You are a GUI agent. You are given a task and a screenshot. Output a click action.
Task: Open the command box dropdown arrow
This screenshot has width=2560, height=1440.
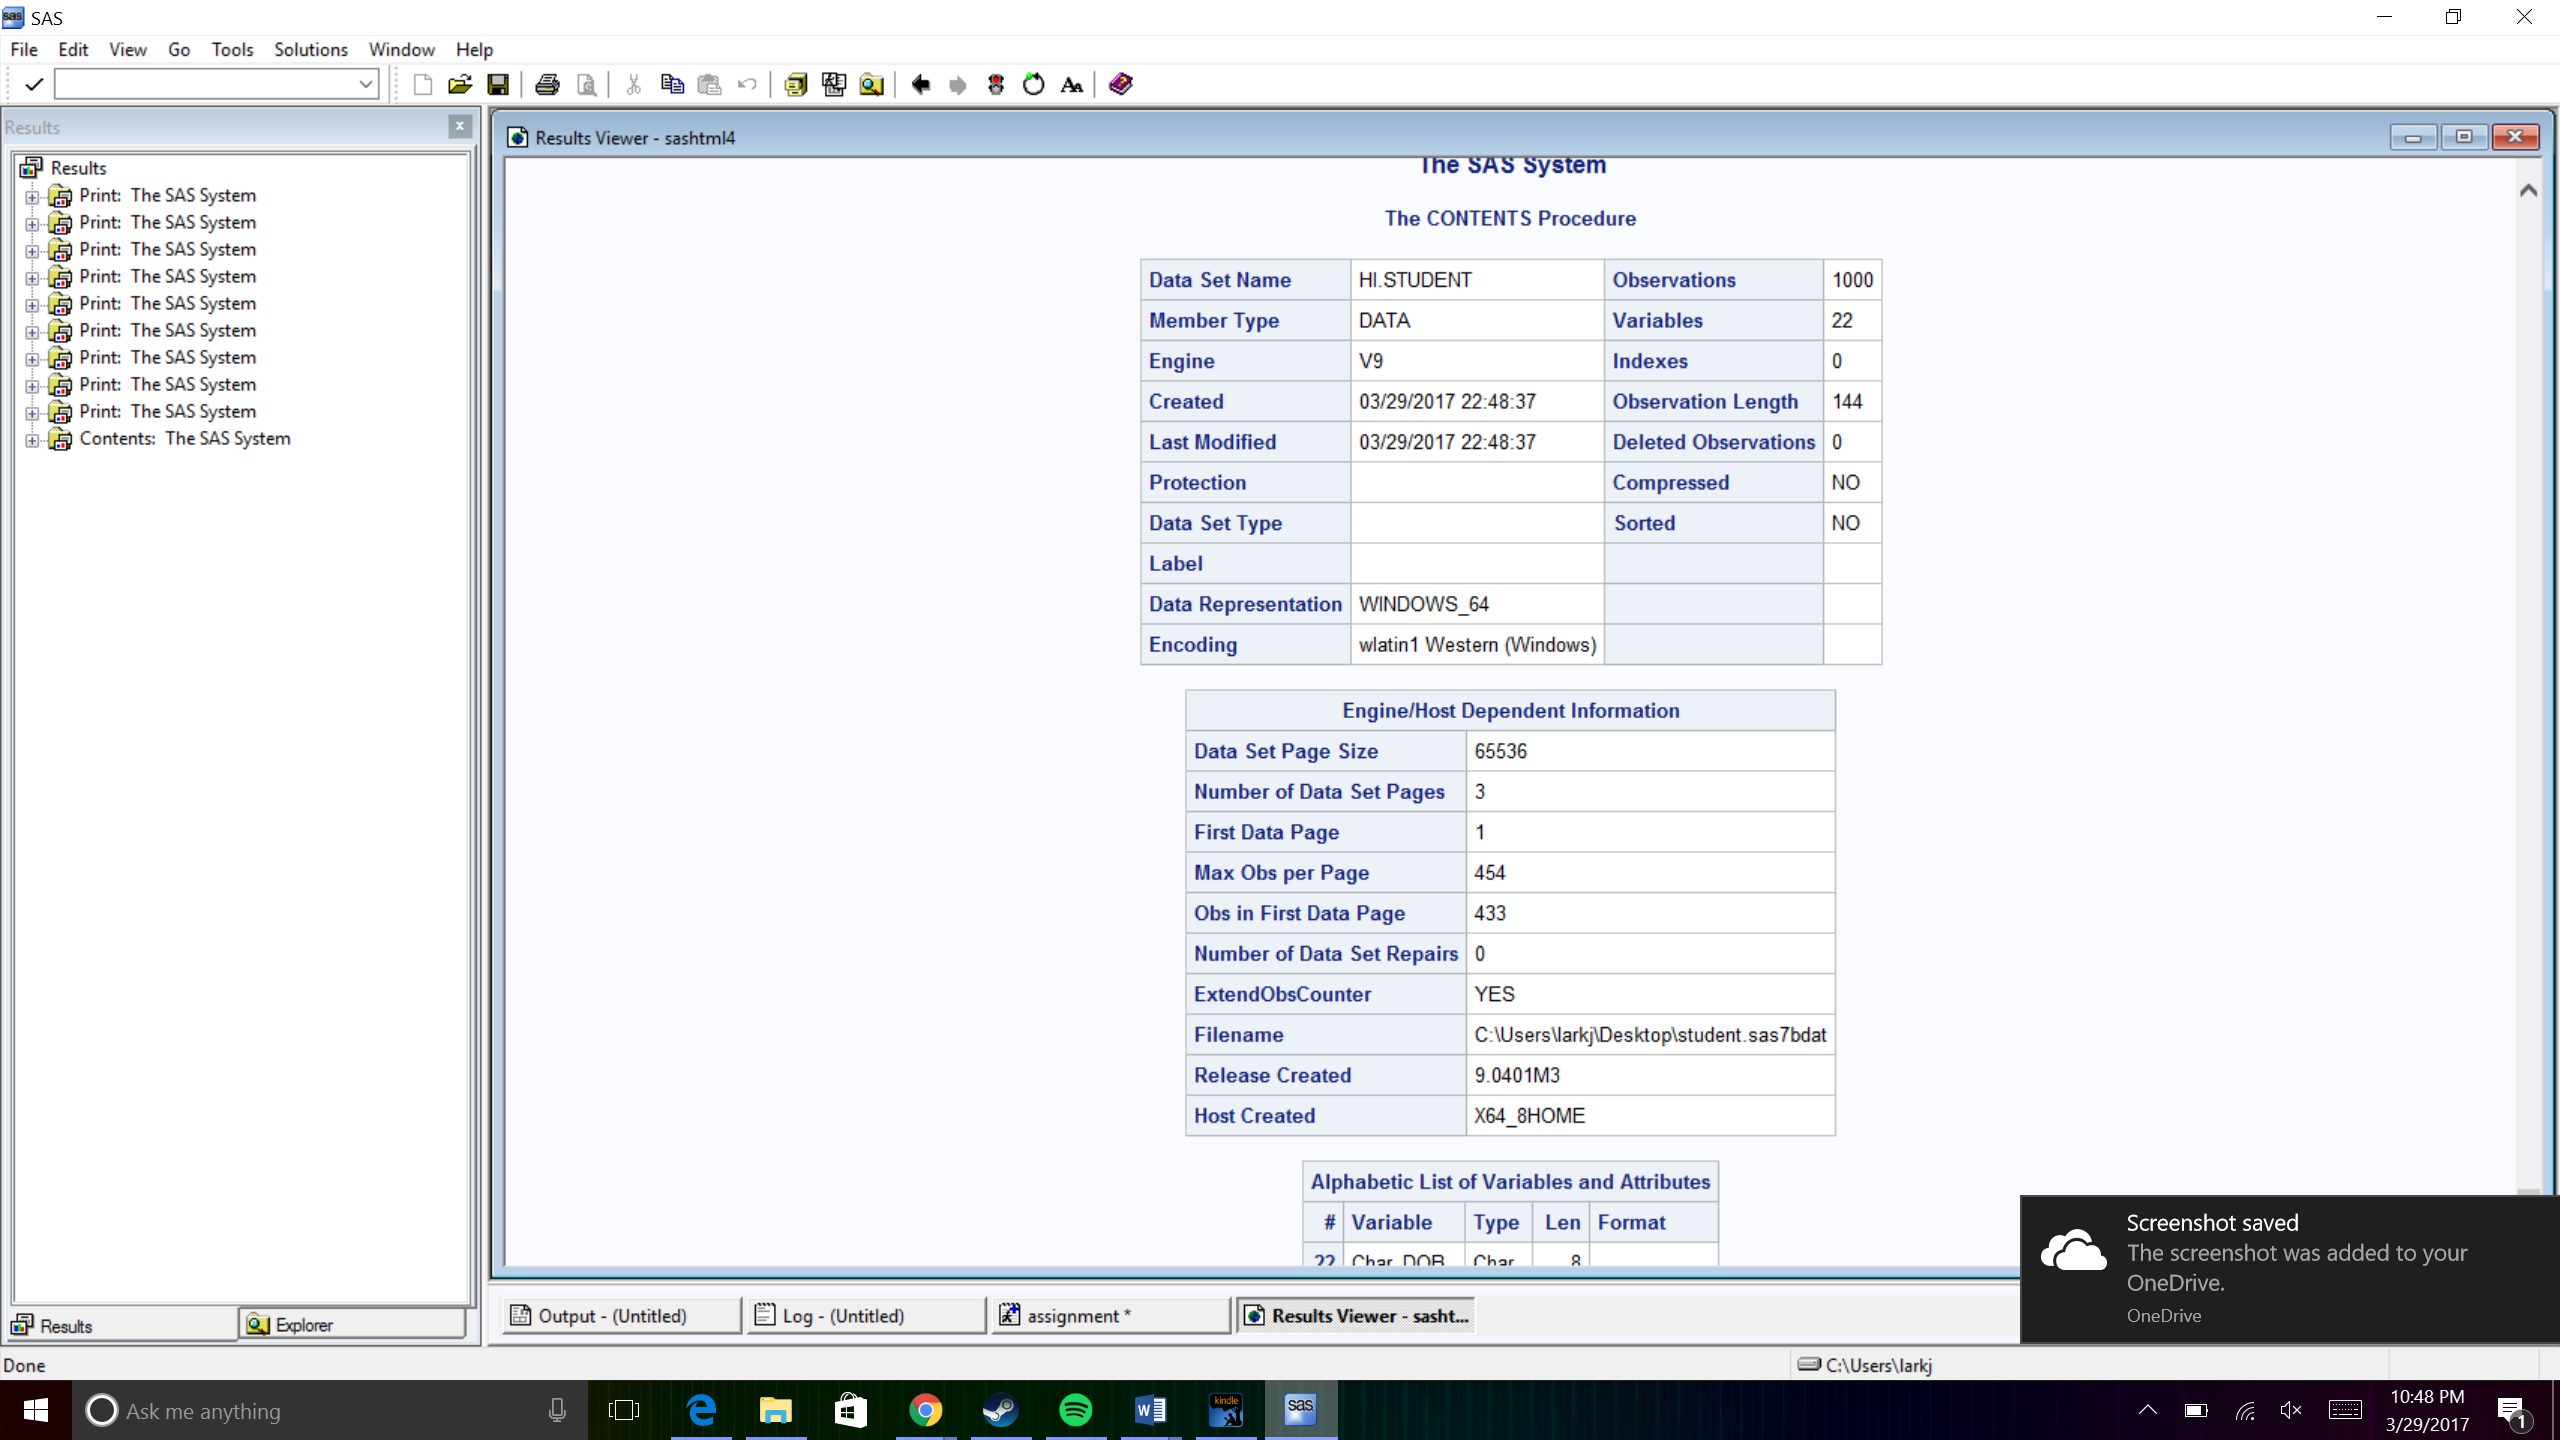click(366, 85)
